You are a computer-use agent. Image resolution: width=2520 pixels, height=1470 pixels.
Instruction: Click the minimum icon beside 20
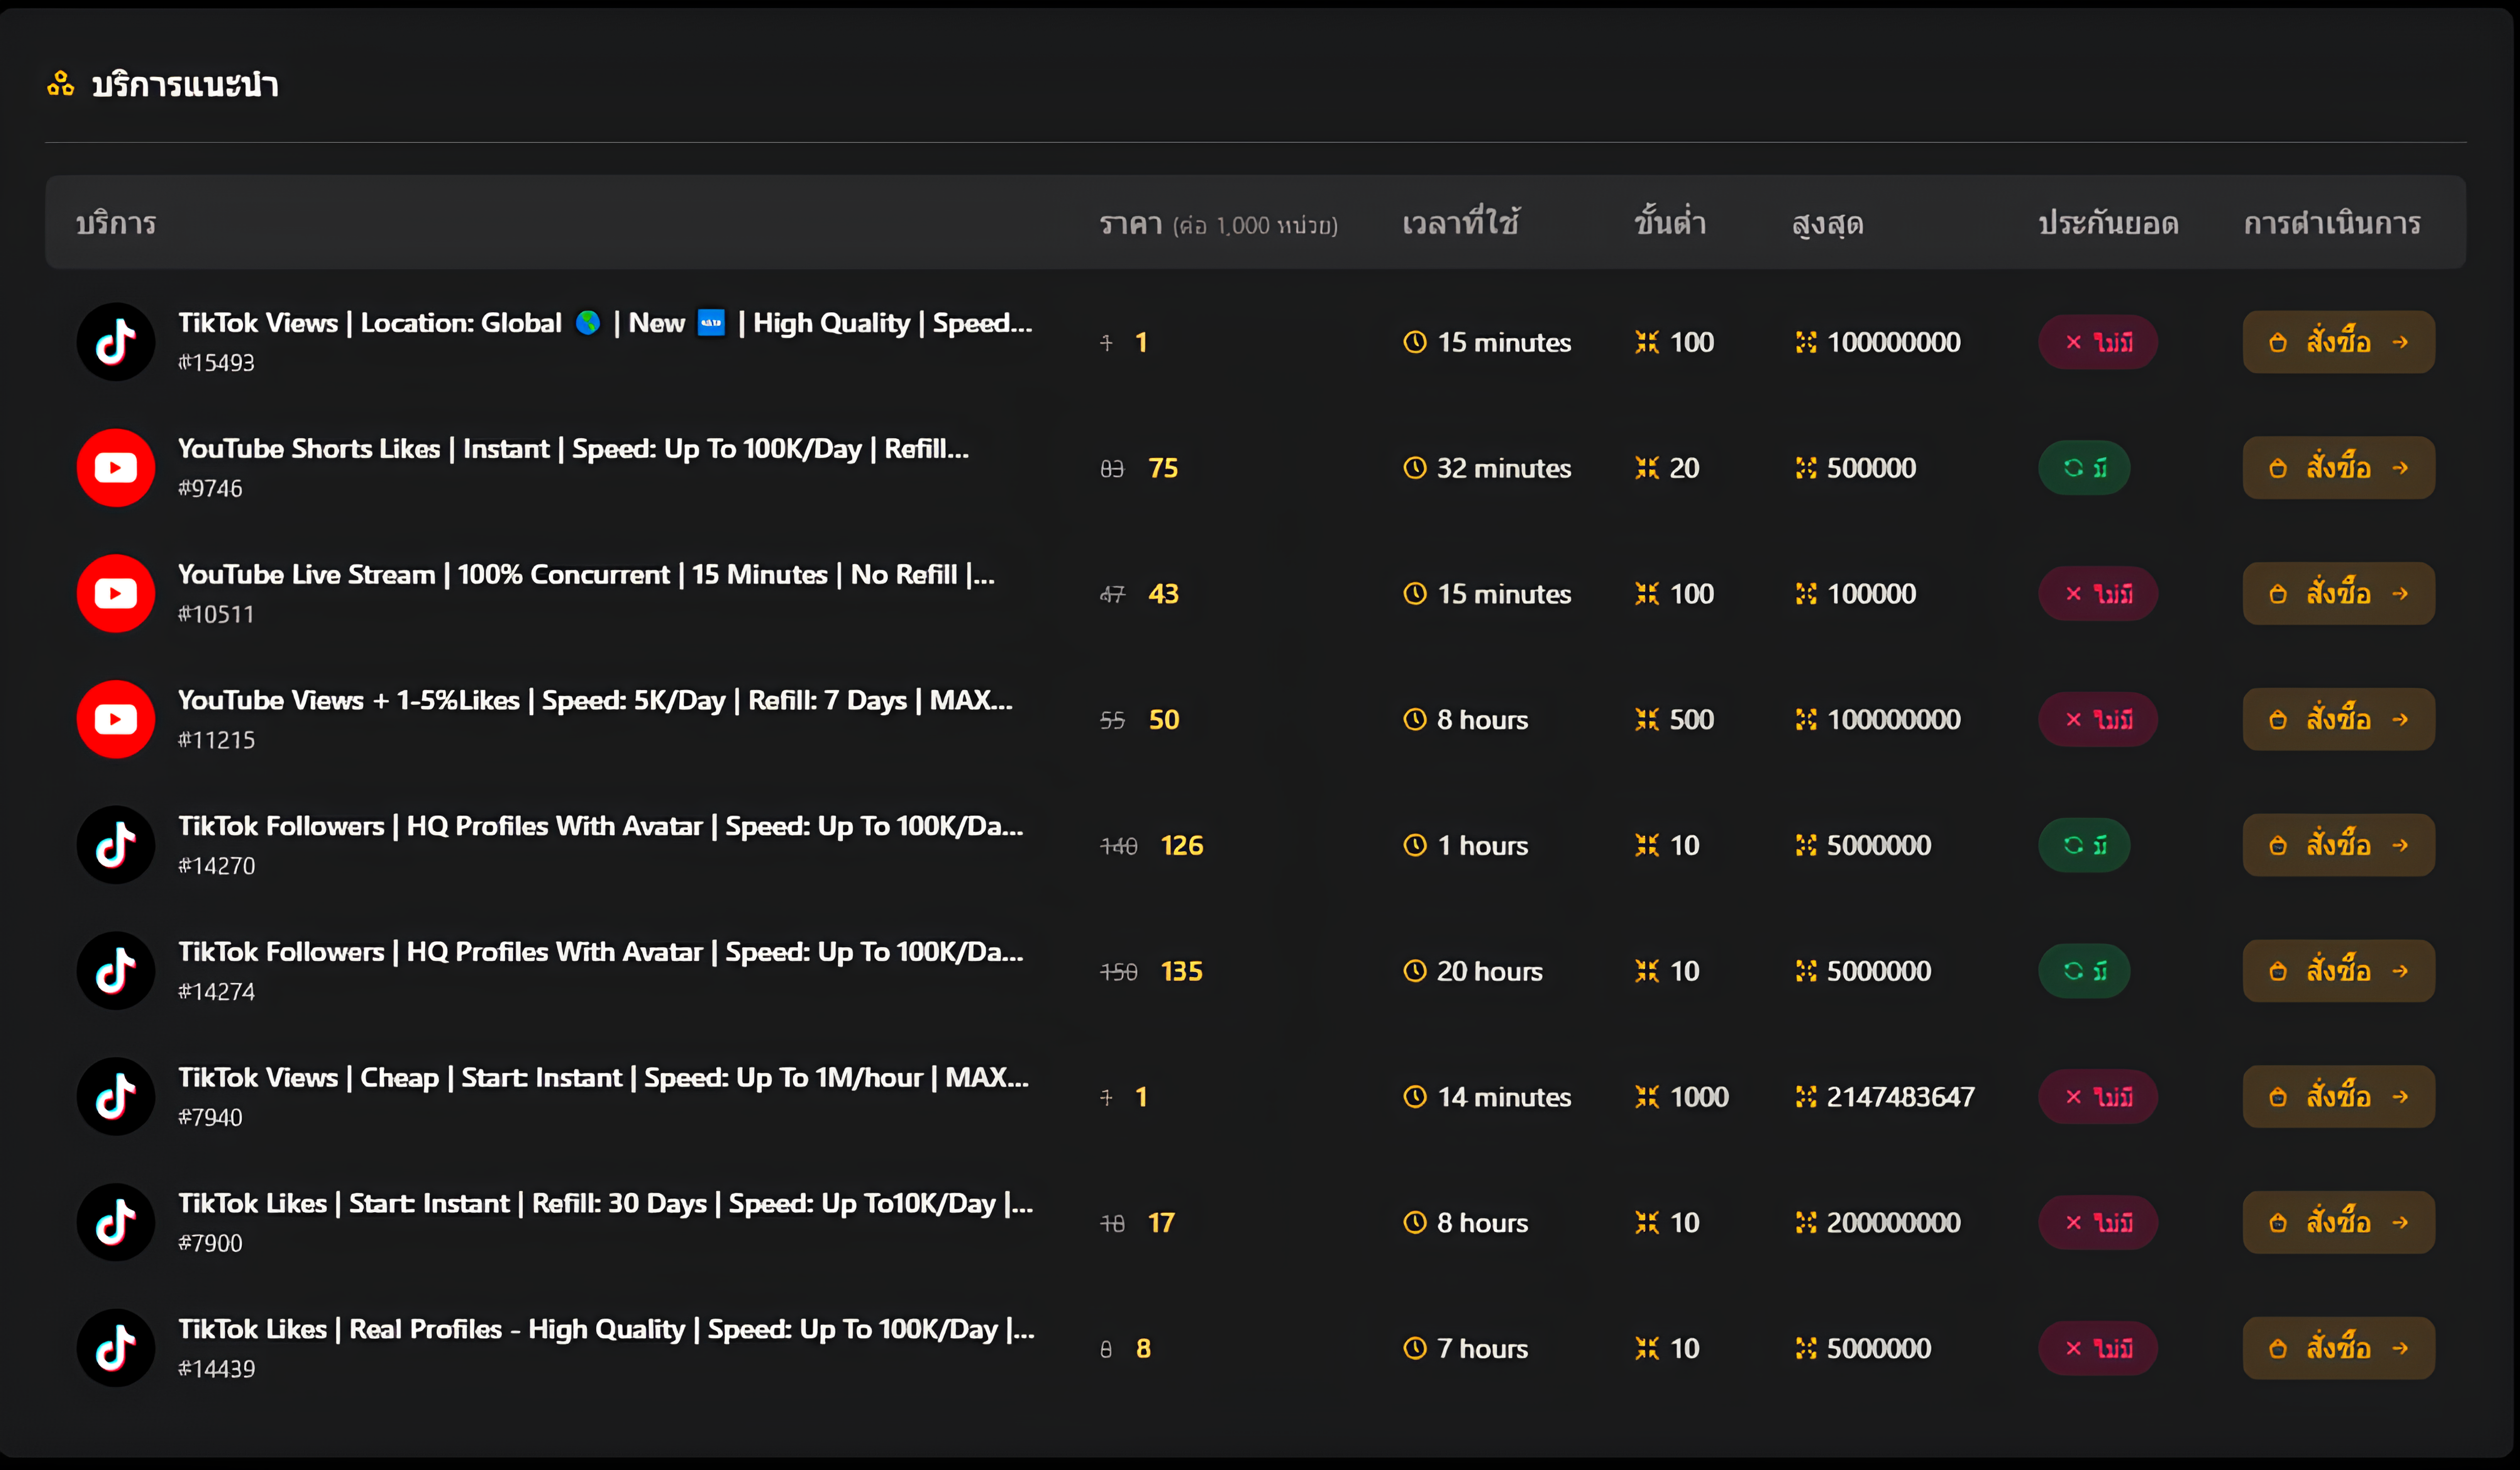(x=1647, y=468)
